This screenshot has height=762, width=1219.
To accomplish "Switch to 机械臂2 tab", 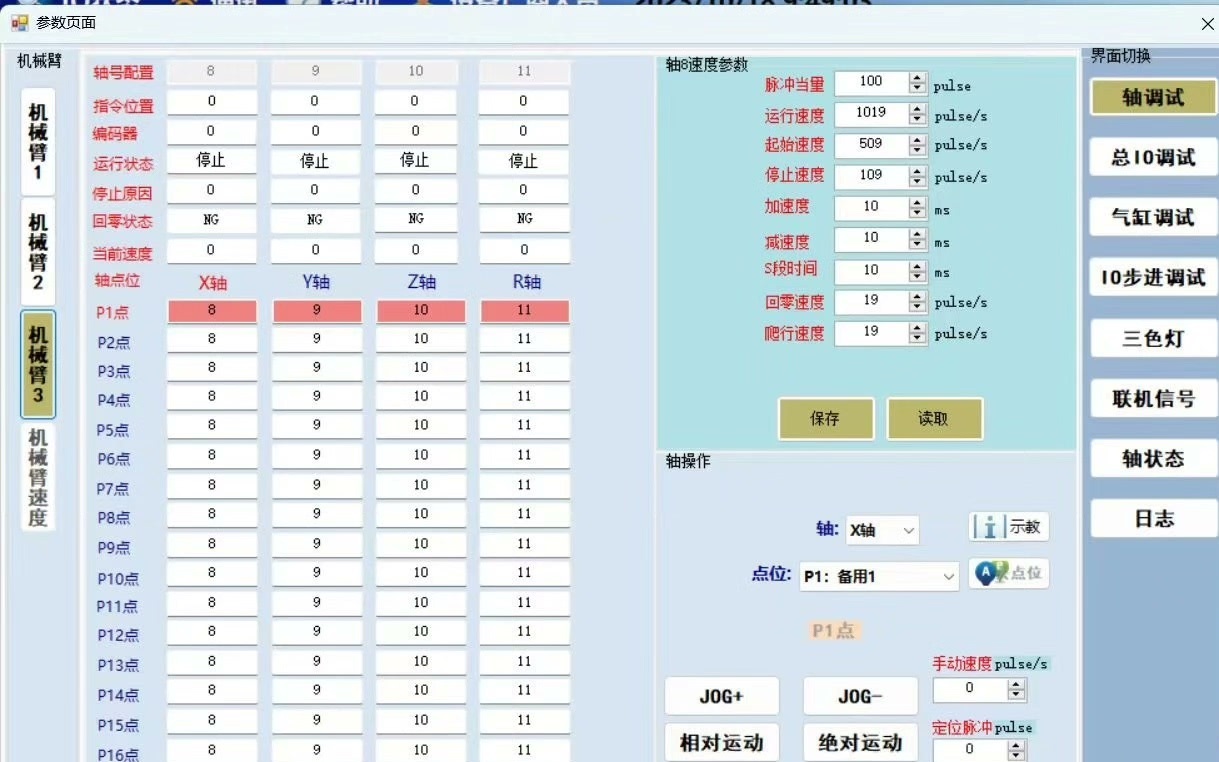I will pyautogui.click(x=37, y=251).
